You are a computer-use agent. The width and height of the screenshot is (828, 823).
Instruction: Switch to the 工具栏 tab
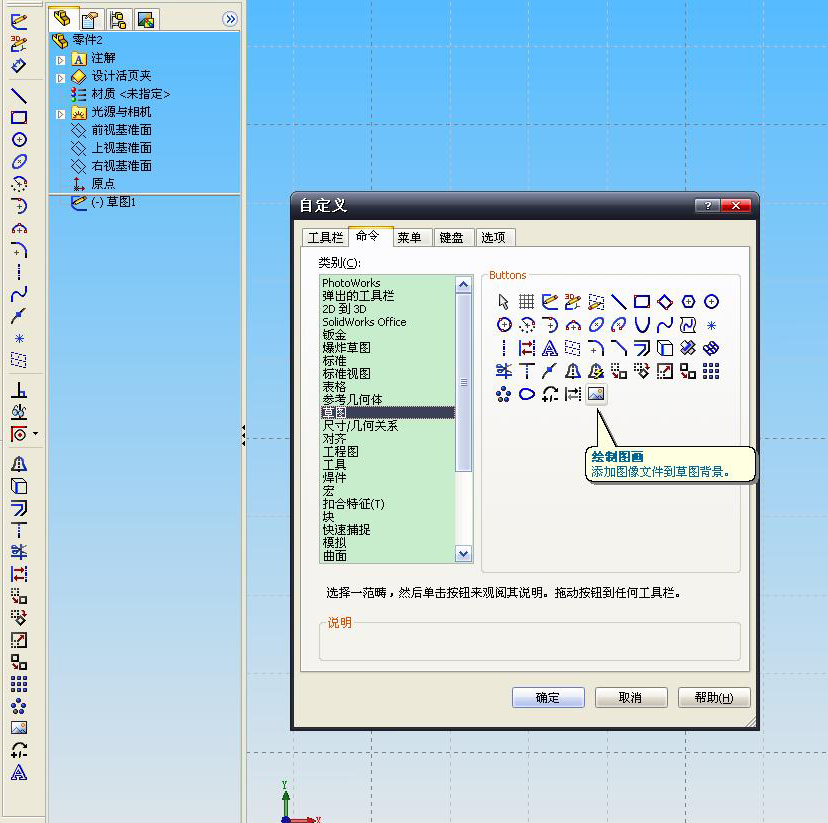[325, 238]
